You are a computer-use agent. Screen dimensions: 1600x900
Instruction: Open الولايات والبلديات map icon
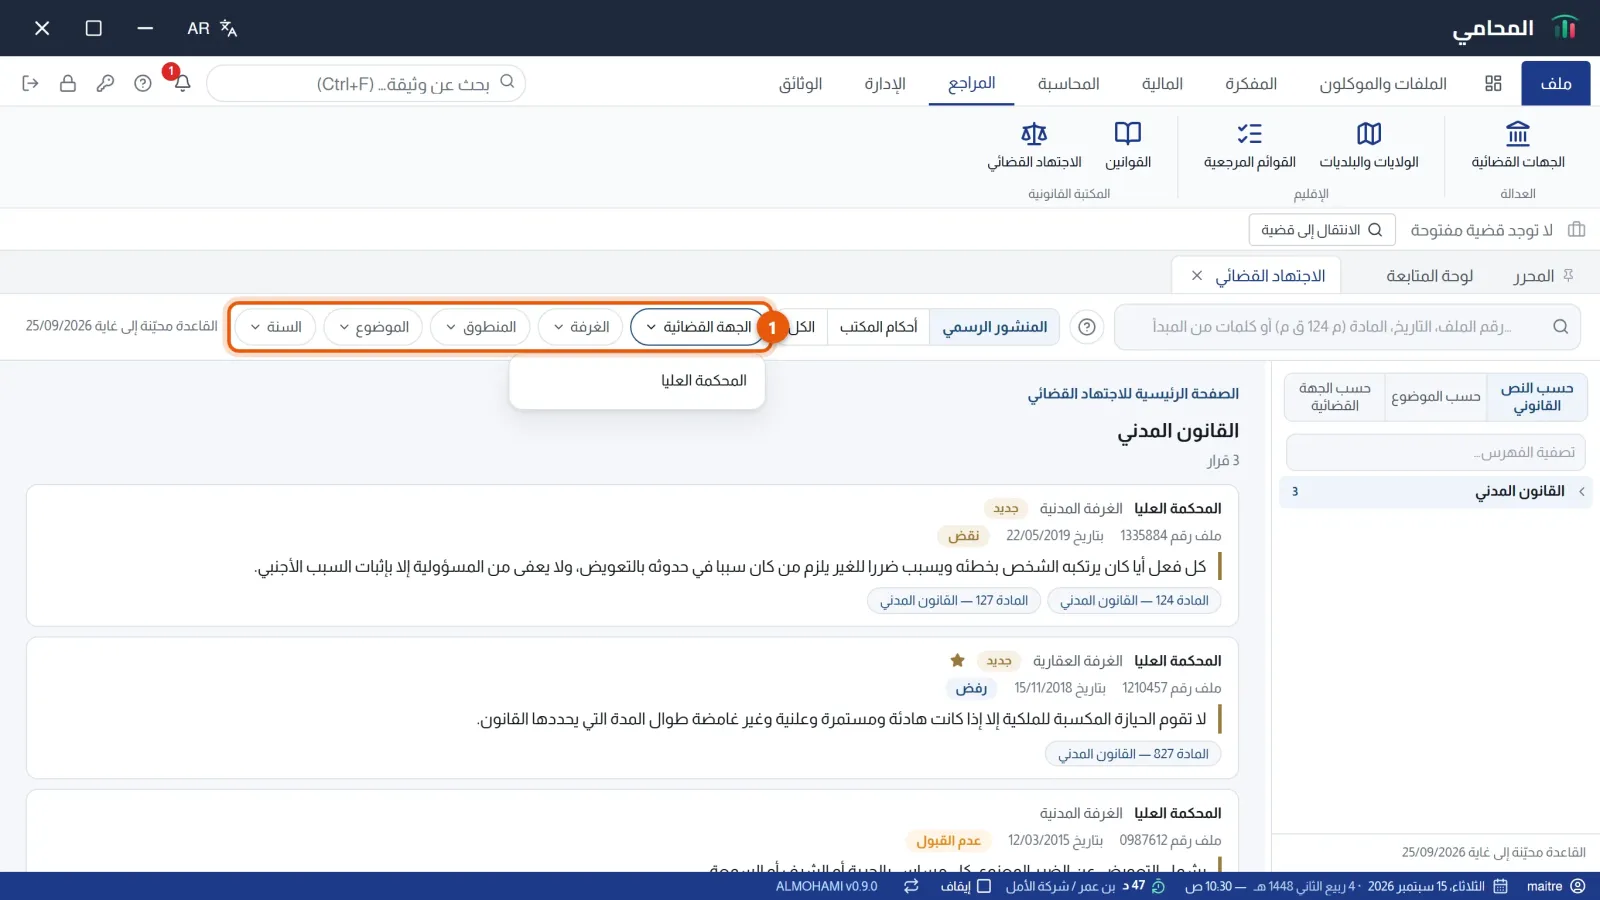point(1368,144)
